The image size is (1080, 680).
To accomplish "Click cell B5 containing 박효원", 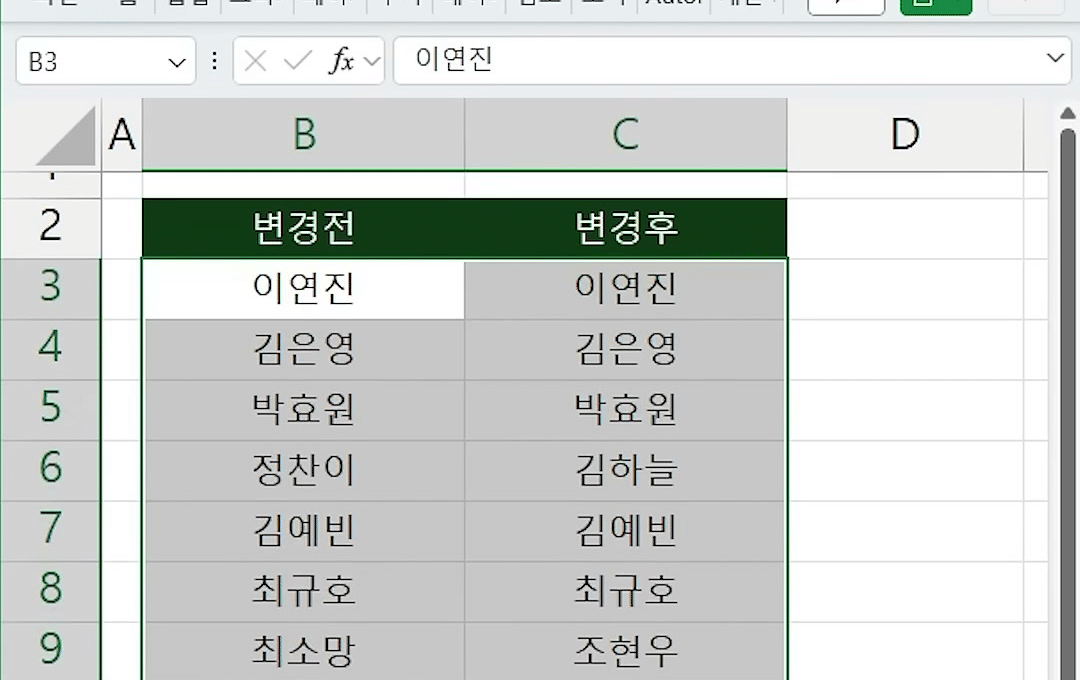I will coord(304,410).
